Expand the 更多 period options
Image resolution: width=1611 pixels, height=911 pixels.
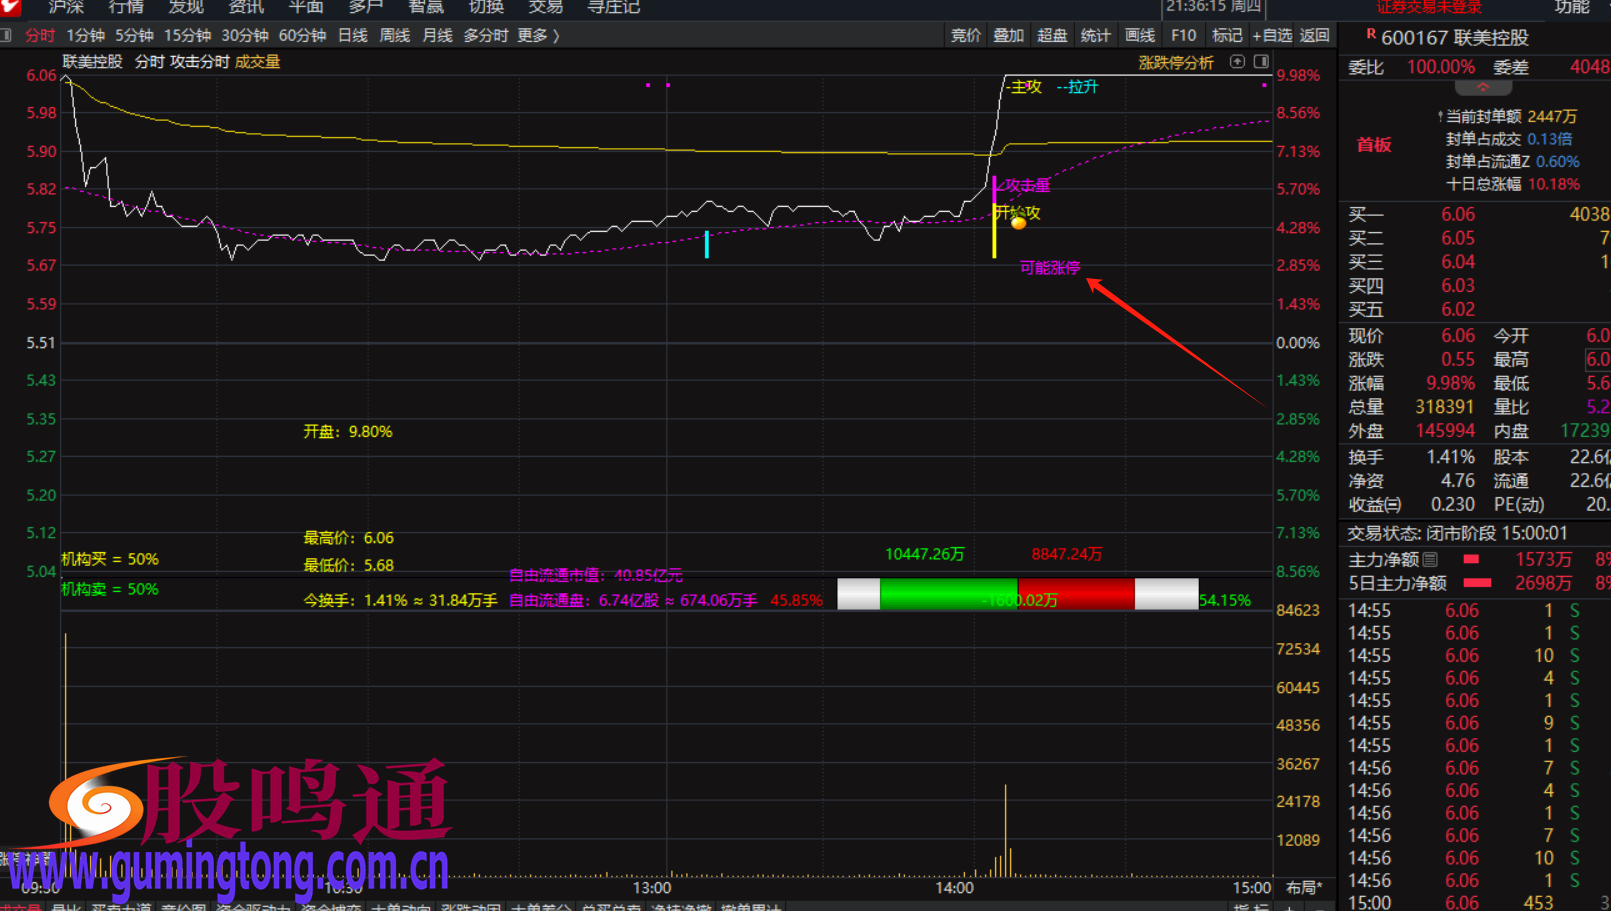point(538,36)
